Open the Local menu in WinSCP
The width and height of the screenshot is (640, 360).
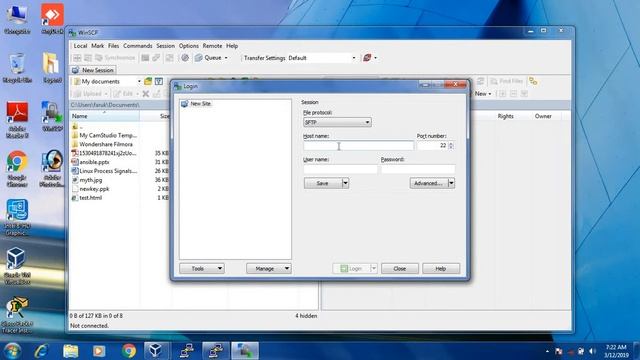pos(80,46)
